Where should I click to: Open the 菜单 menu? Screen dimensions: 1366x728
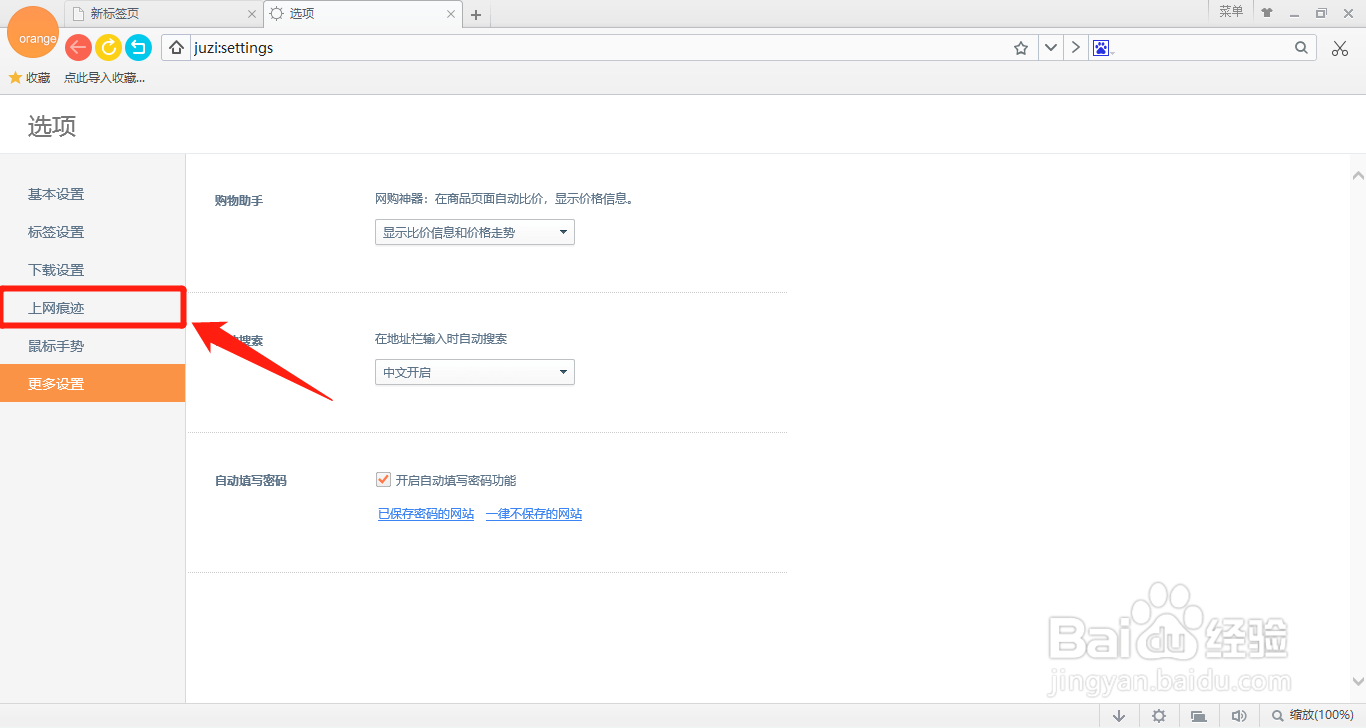point(1231,11)
